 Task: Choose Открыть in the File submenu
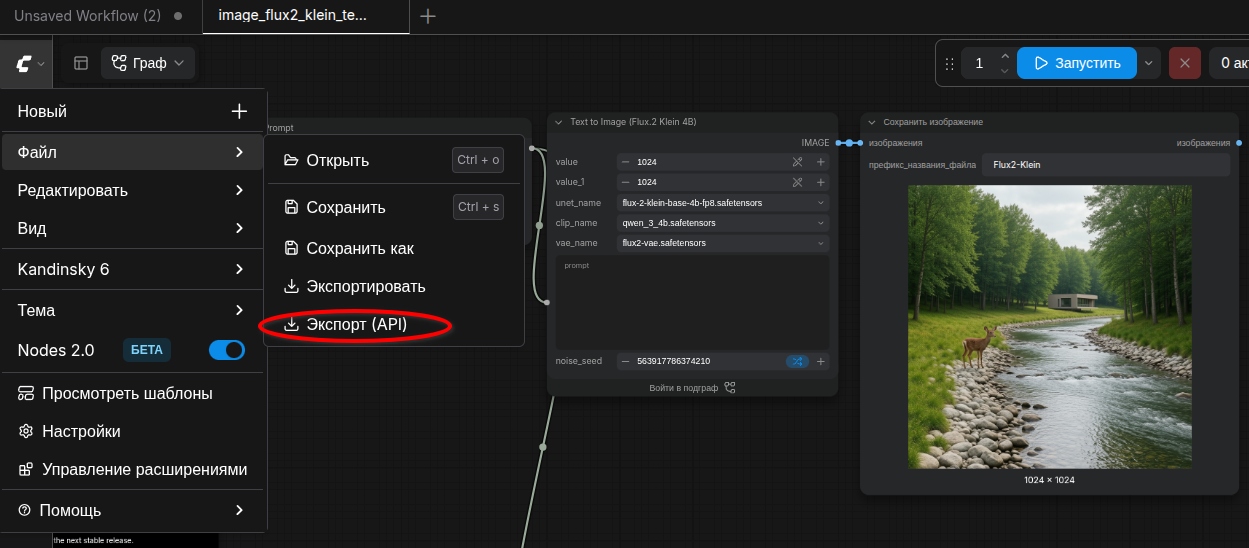[394, 160]
